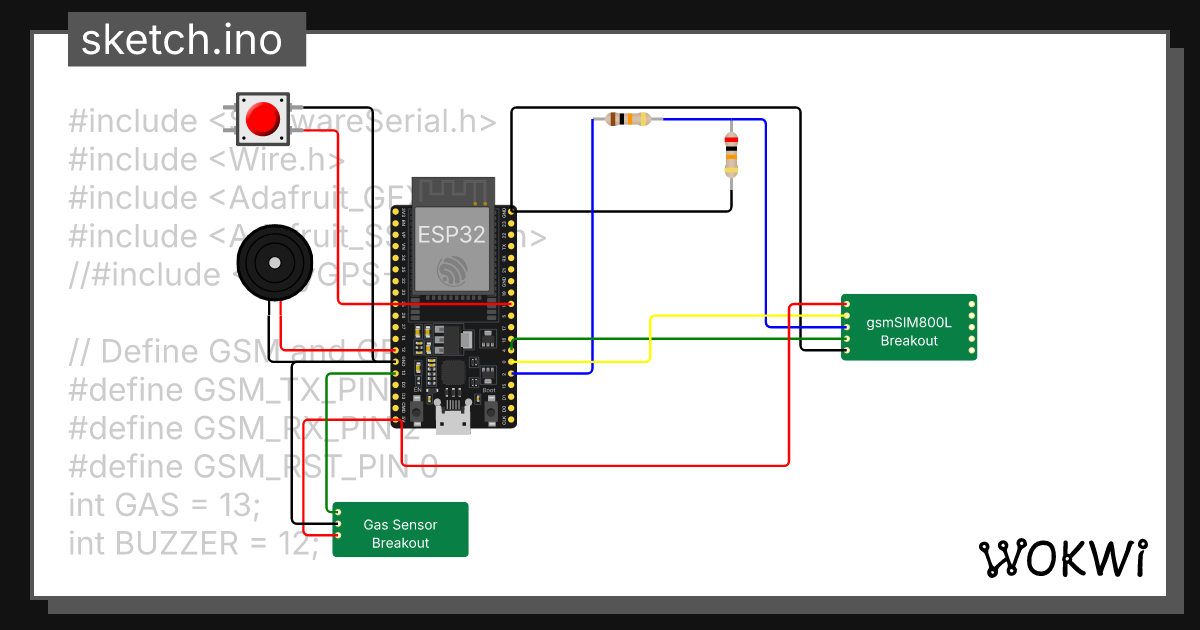This screenshot has height=630, width=1200.
Task: Click the ESP32 Wi-Fi antenna area
Action: (x=454, y=190)
